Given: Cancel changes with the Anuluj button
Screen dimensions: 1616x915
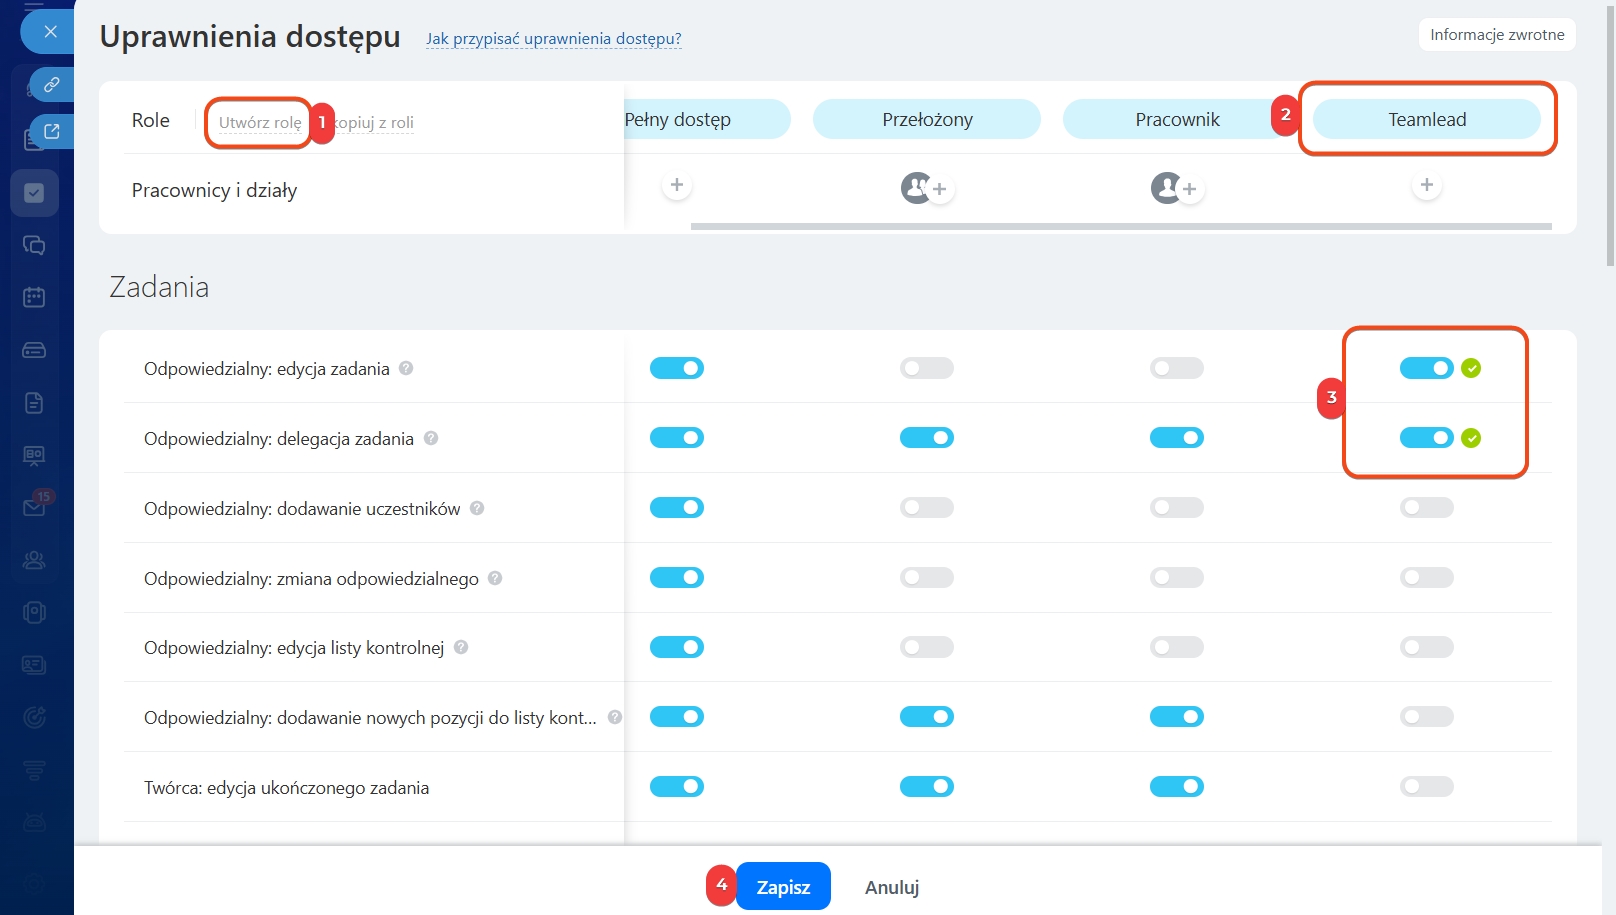Looking at the screenshot, I should 892,887.
